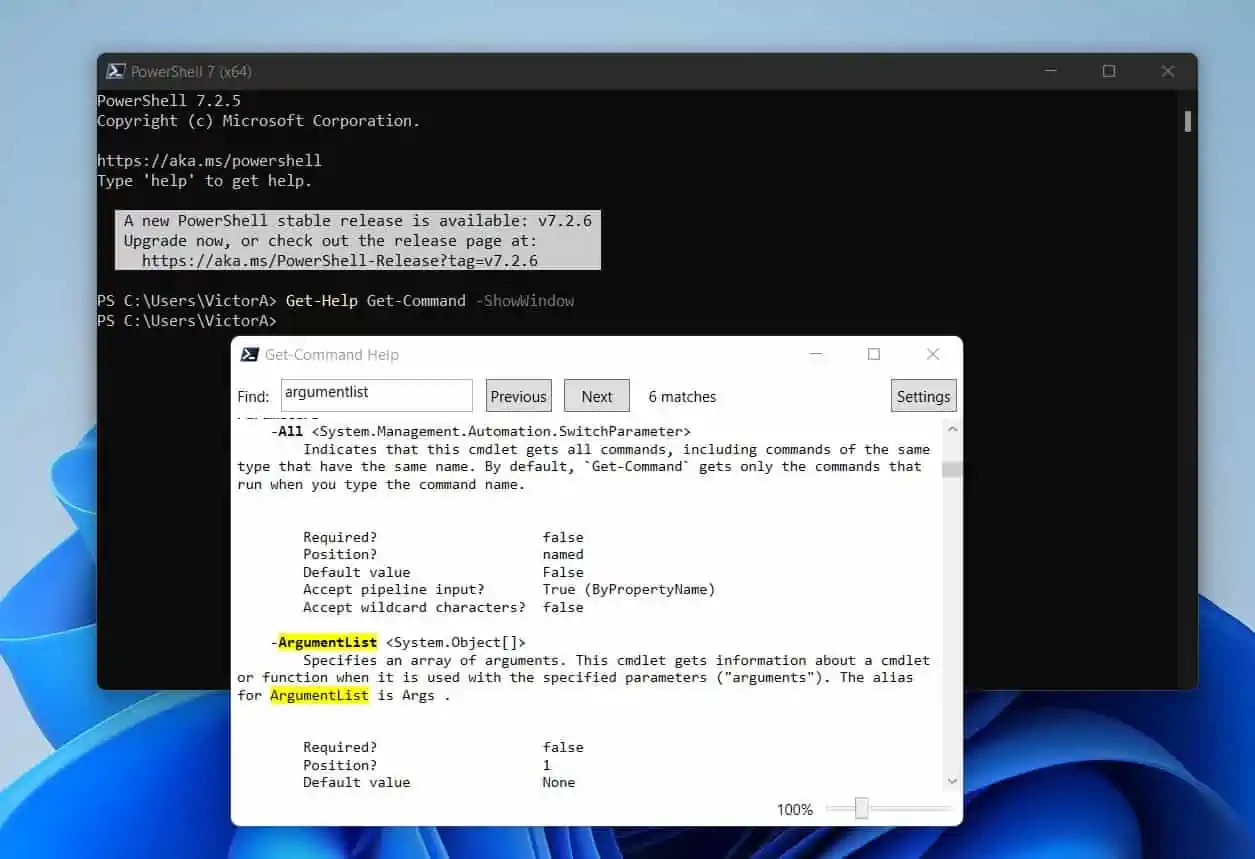Maximize the Get-Command Help window
1255x859 pixels.
tap(874, 354)
